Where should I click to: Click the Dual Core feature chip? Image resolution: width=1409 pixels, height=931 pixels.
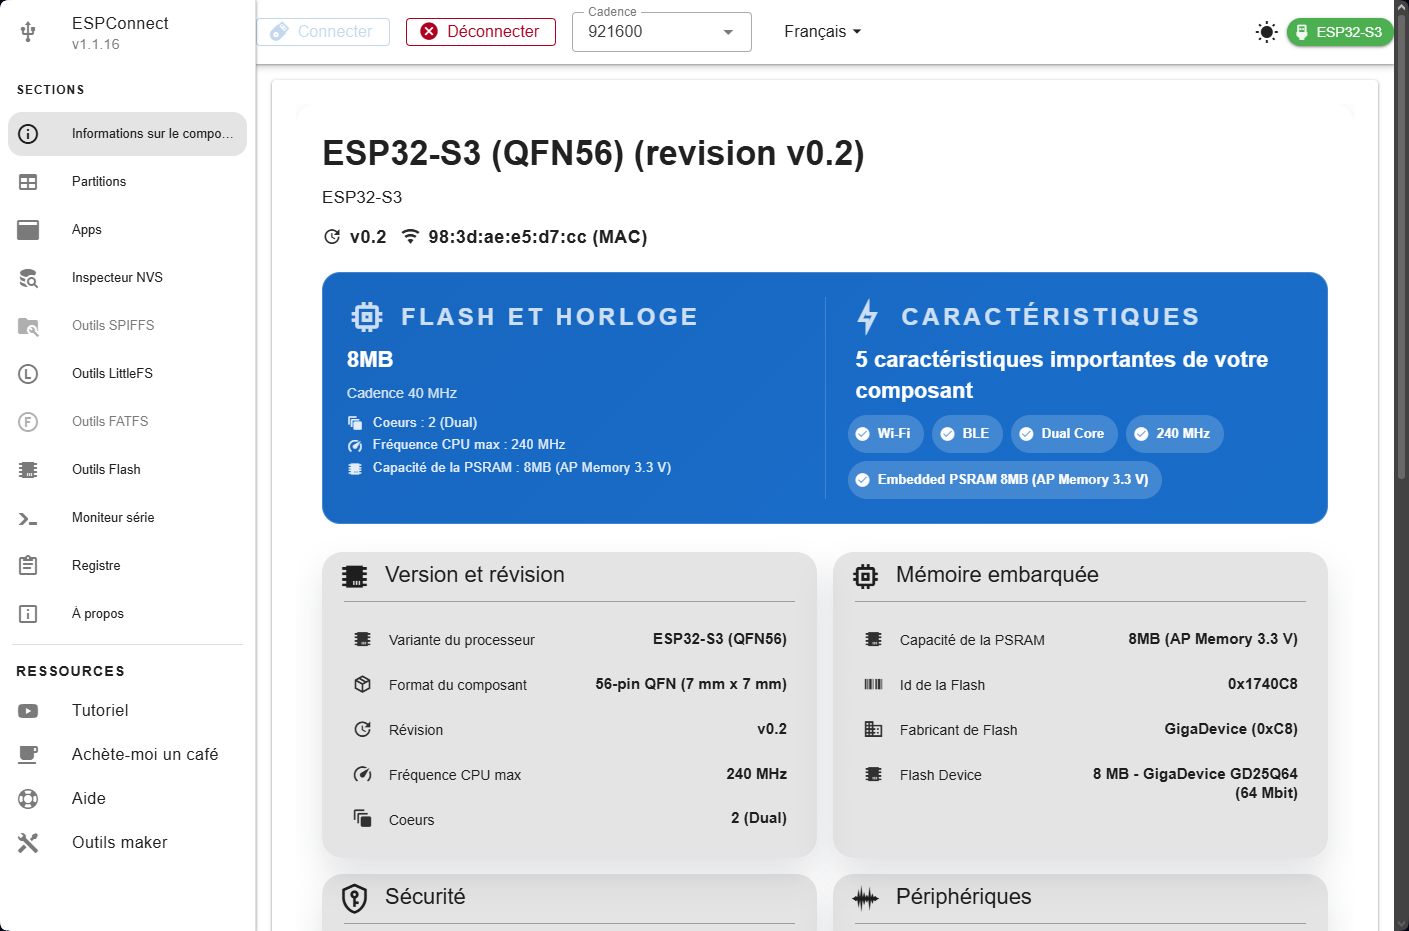click(x=1064, y=434)
